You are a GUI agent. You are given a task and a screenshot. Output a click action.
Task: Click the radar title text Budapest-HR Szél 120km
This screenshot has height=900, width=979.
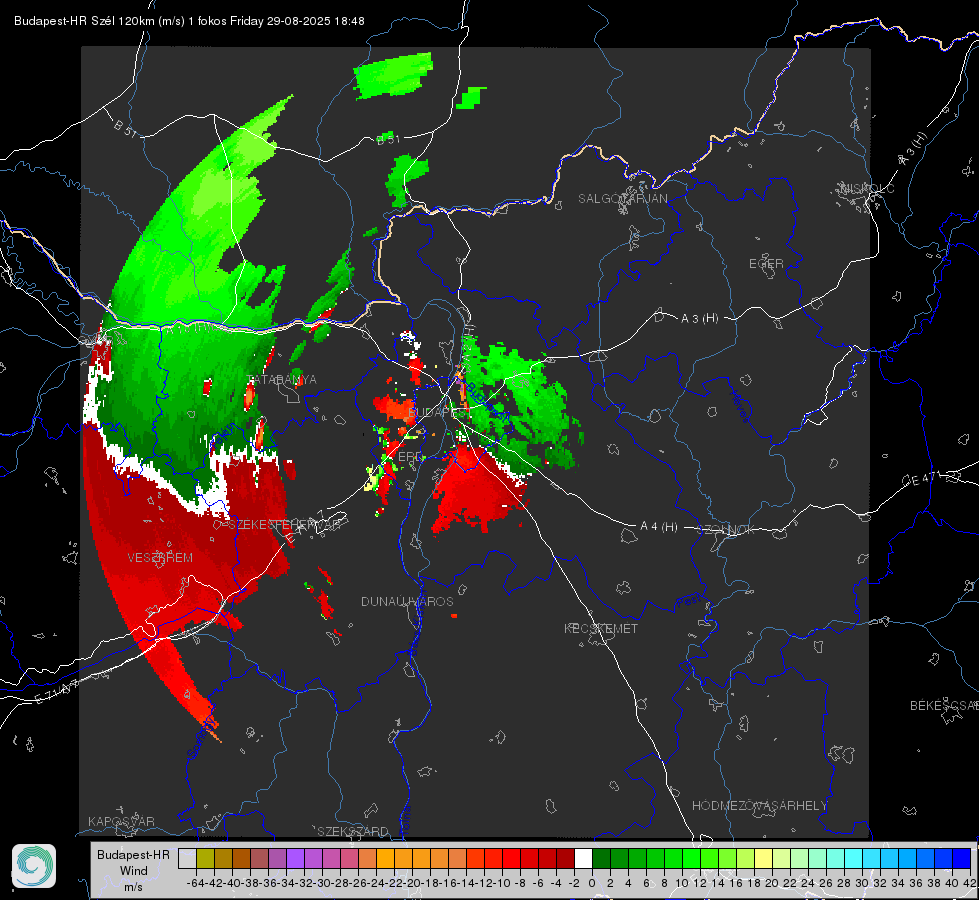point(84,21)
